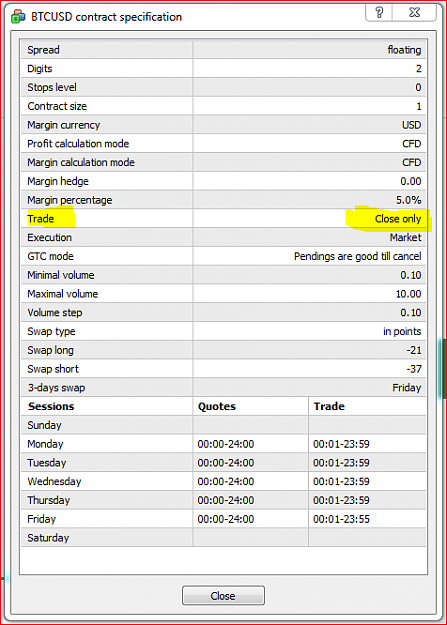Click the 'Quotes' column header

[x=217, y=406]
